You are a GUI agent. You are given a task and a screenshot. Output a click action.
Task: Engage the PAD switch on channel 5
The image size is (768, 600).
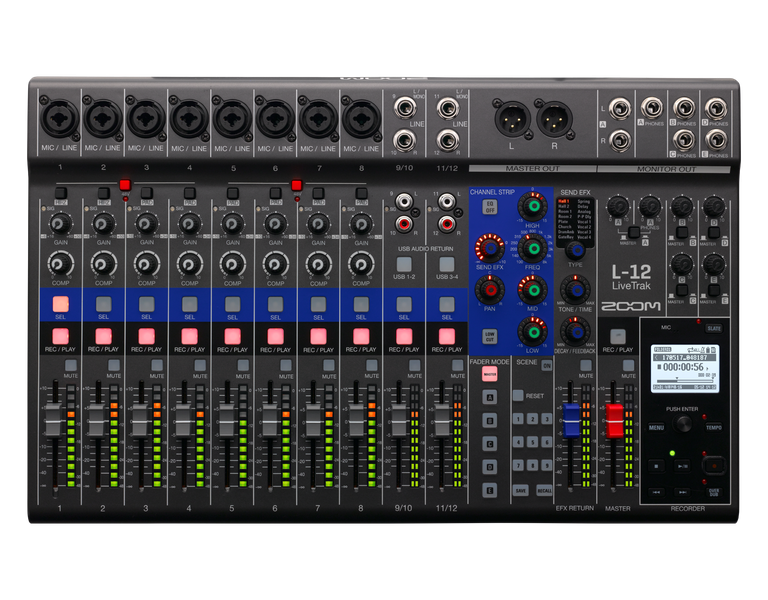coord(233,192)
